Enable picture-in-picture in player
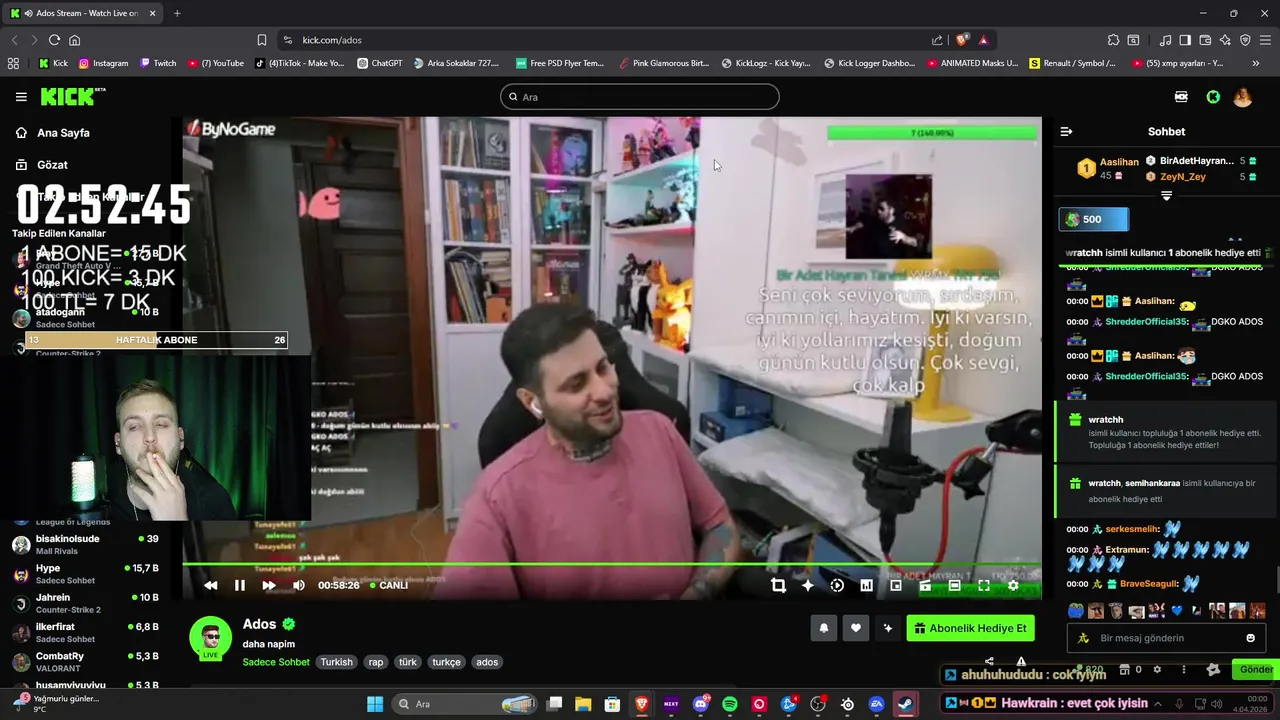Screen dimensions: 1280x720 [896, 585]
